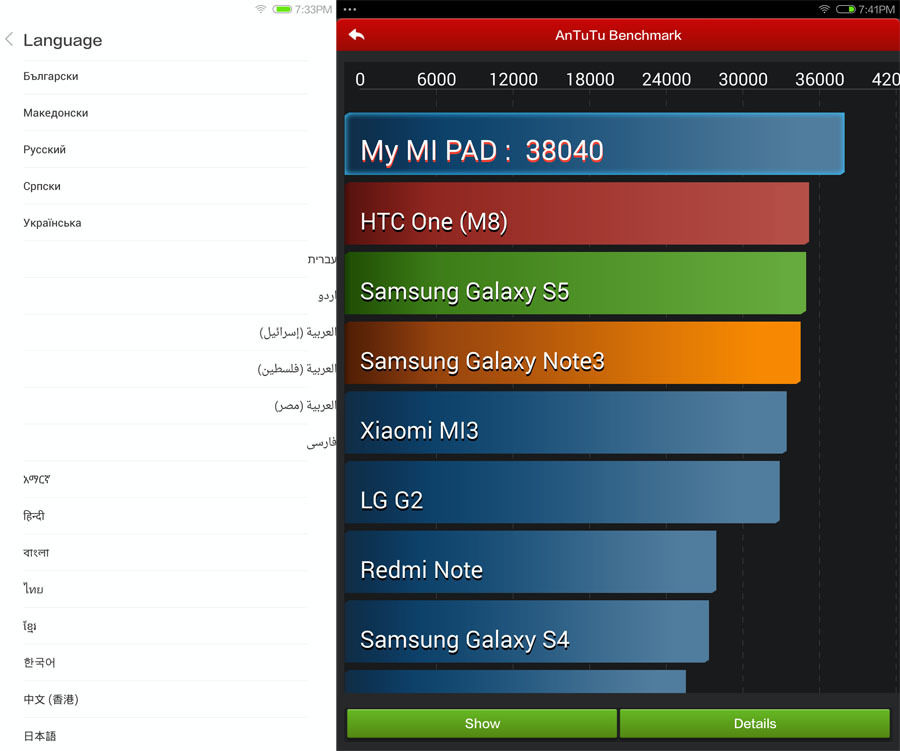Tap the My MI PAD 38040 score bar
The height and width of the screenshot is (751, 900).
tap(595, 144)
